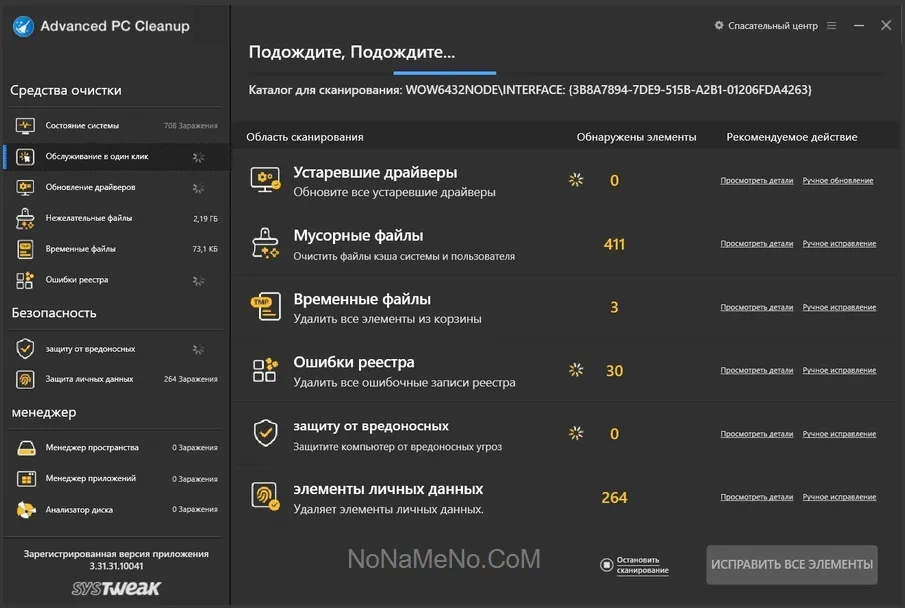Click the TMP icon beside the Временные файлы scan row
Screen dimensions: 905x608
coord(266,307)
